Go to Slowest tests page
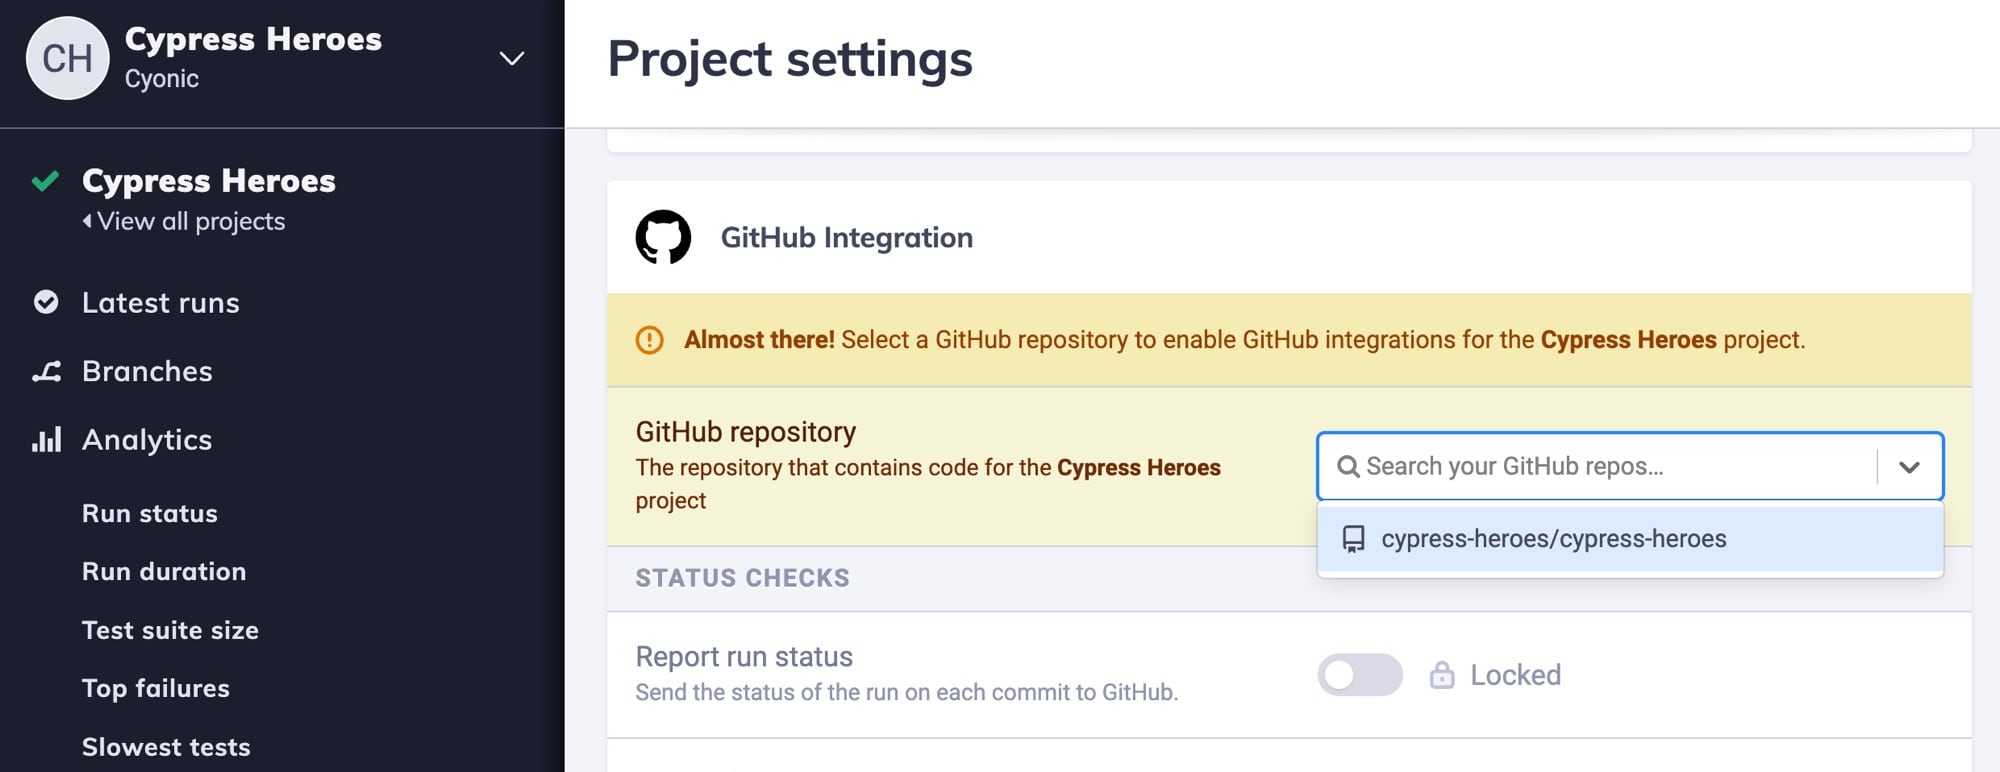 click(166, 747)
